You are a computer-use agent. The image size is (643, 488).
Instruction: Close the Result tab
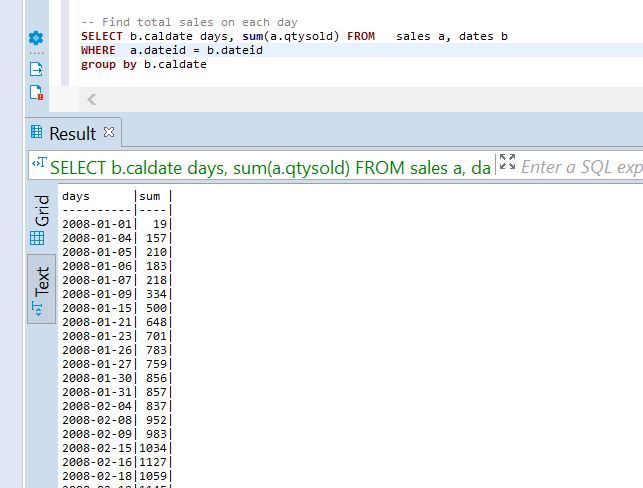point(110,132)
